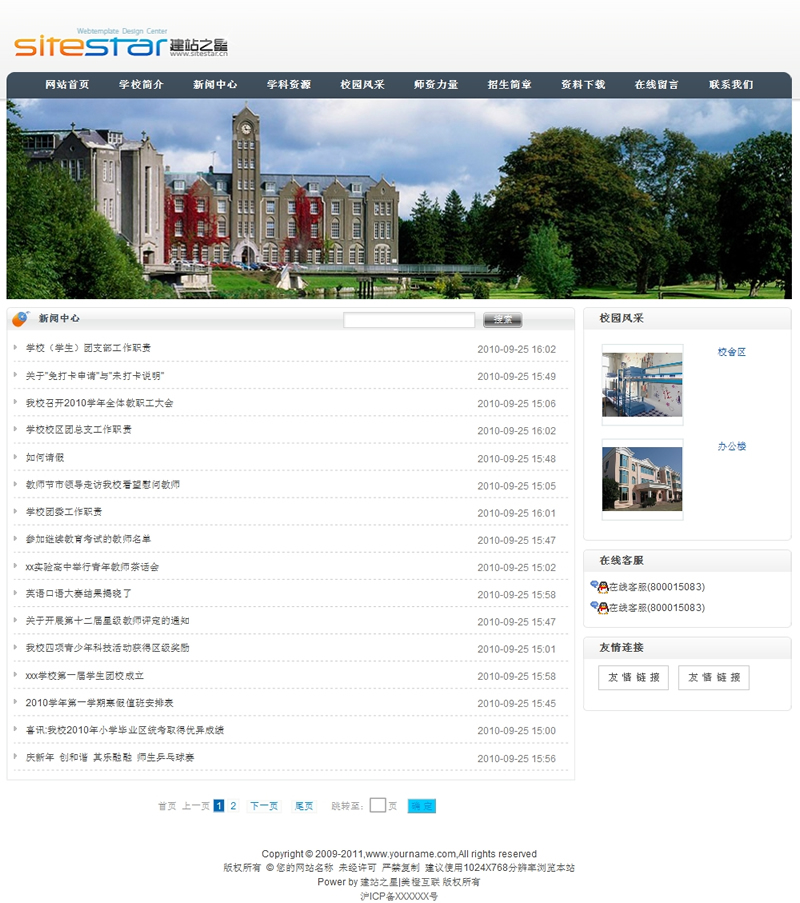Click arrow bullet beside 如何请假
This screenshot has width=800, height=903.
(x=16, y=457)
